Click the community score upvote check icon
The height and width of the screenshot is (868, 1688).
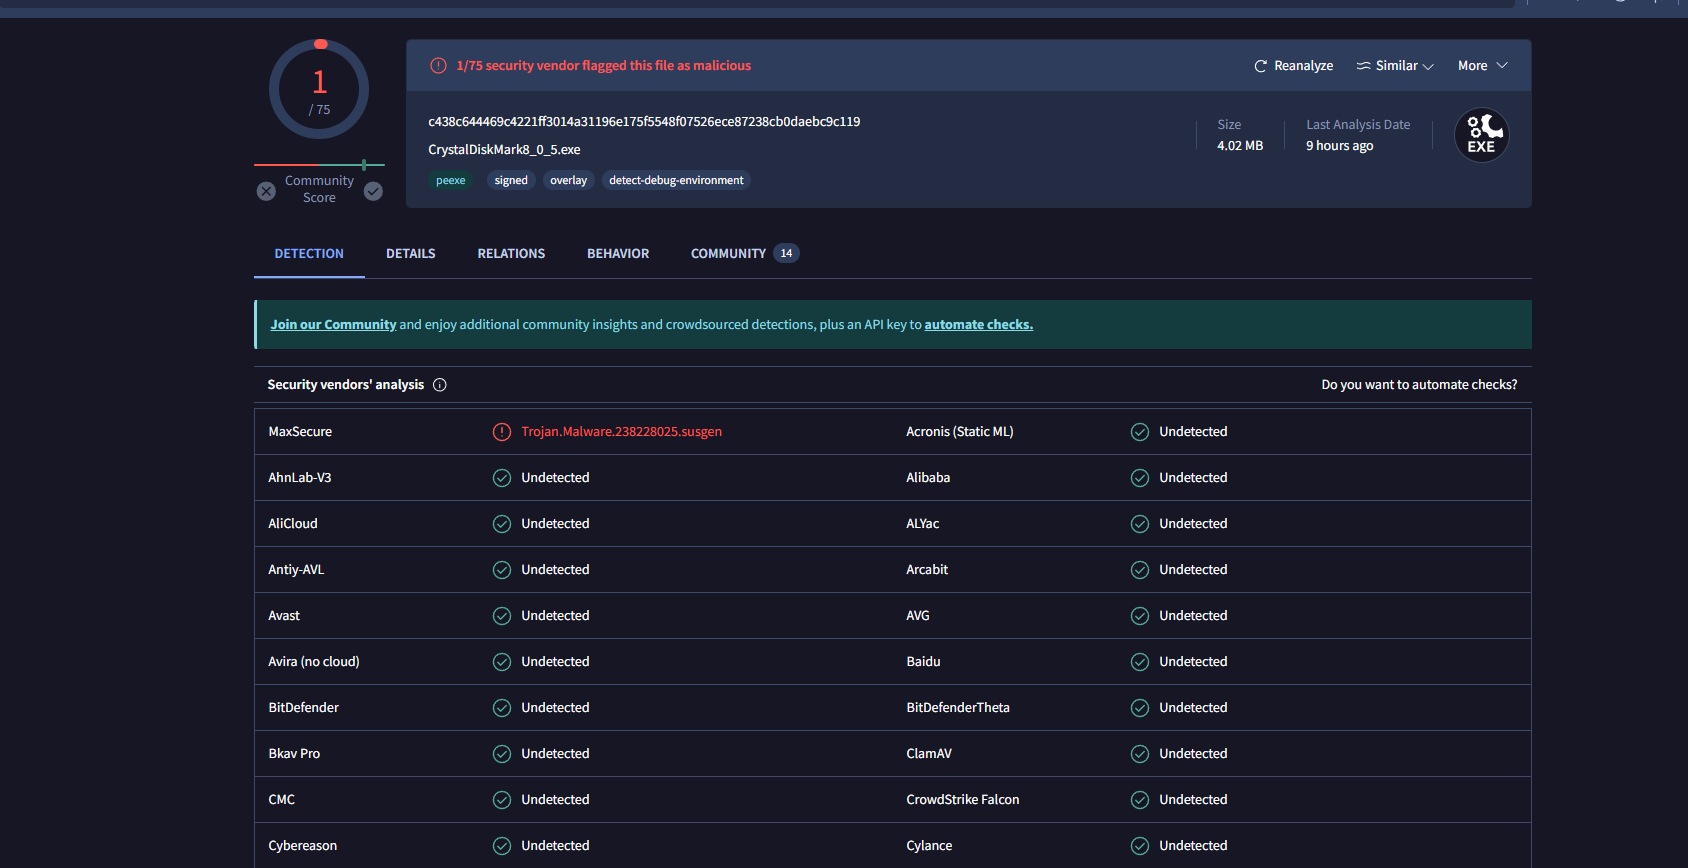point(373,191)
